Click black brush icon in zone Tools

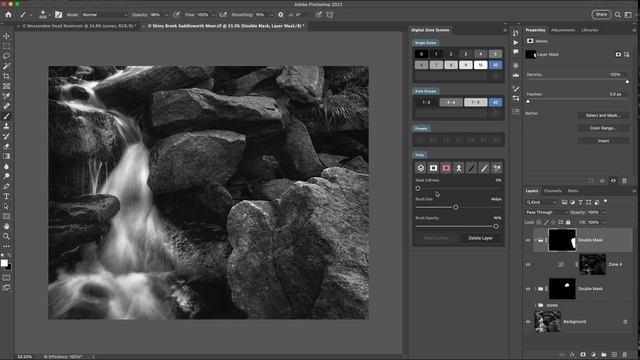471,168
